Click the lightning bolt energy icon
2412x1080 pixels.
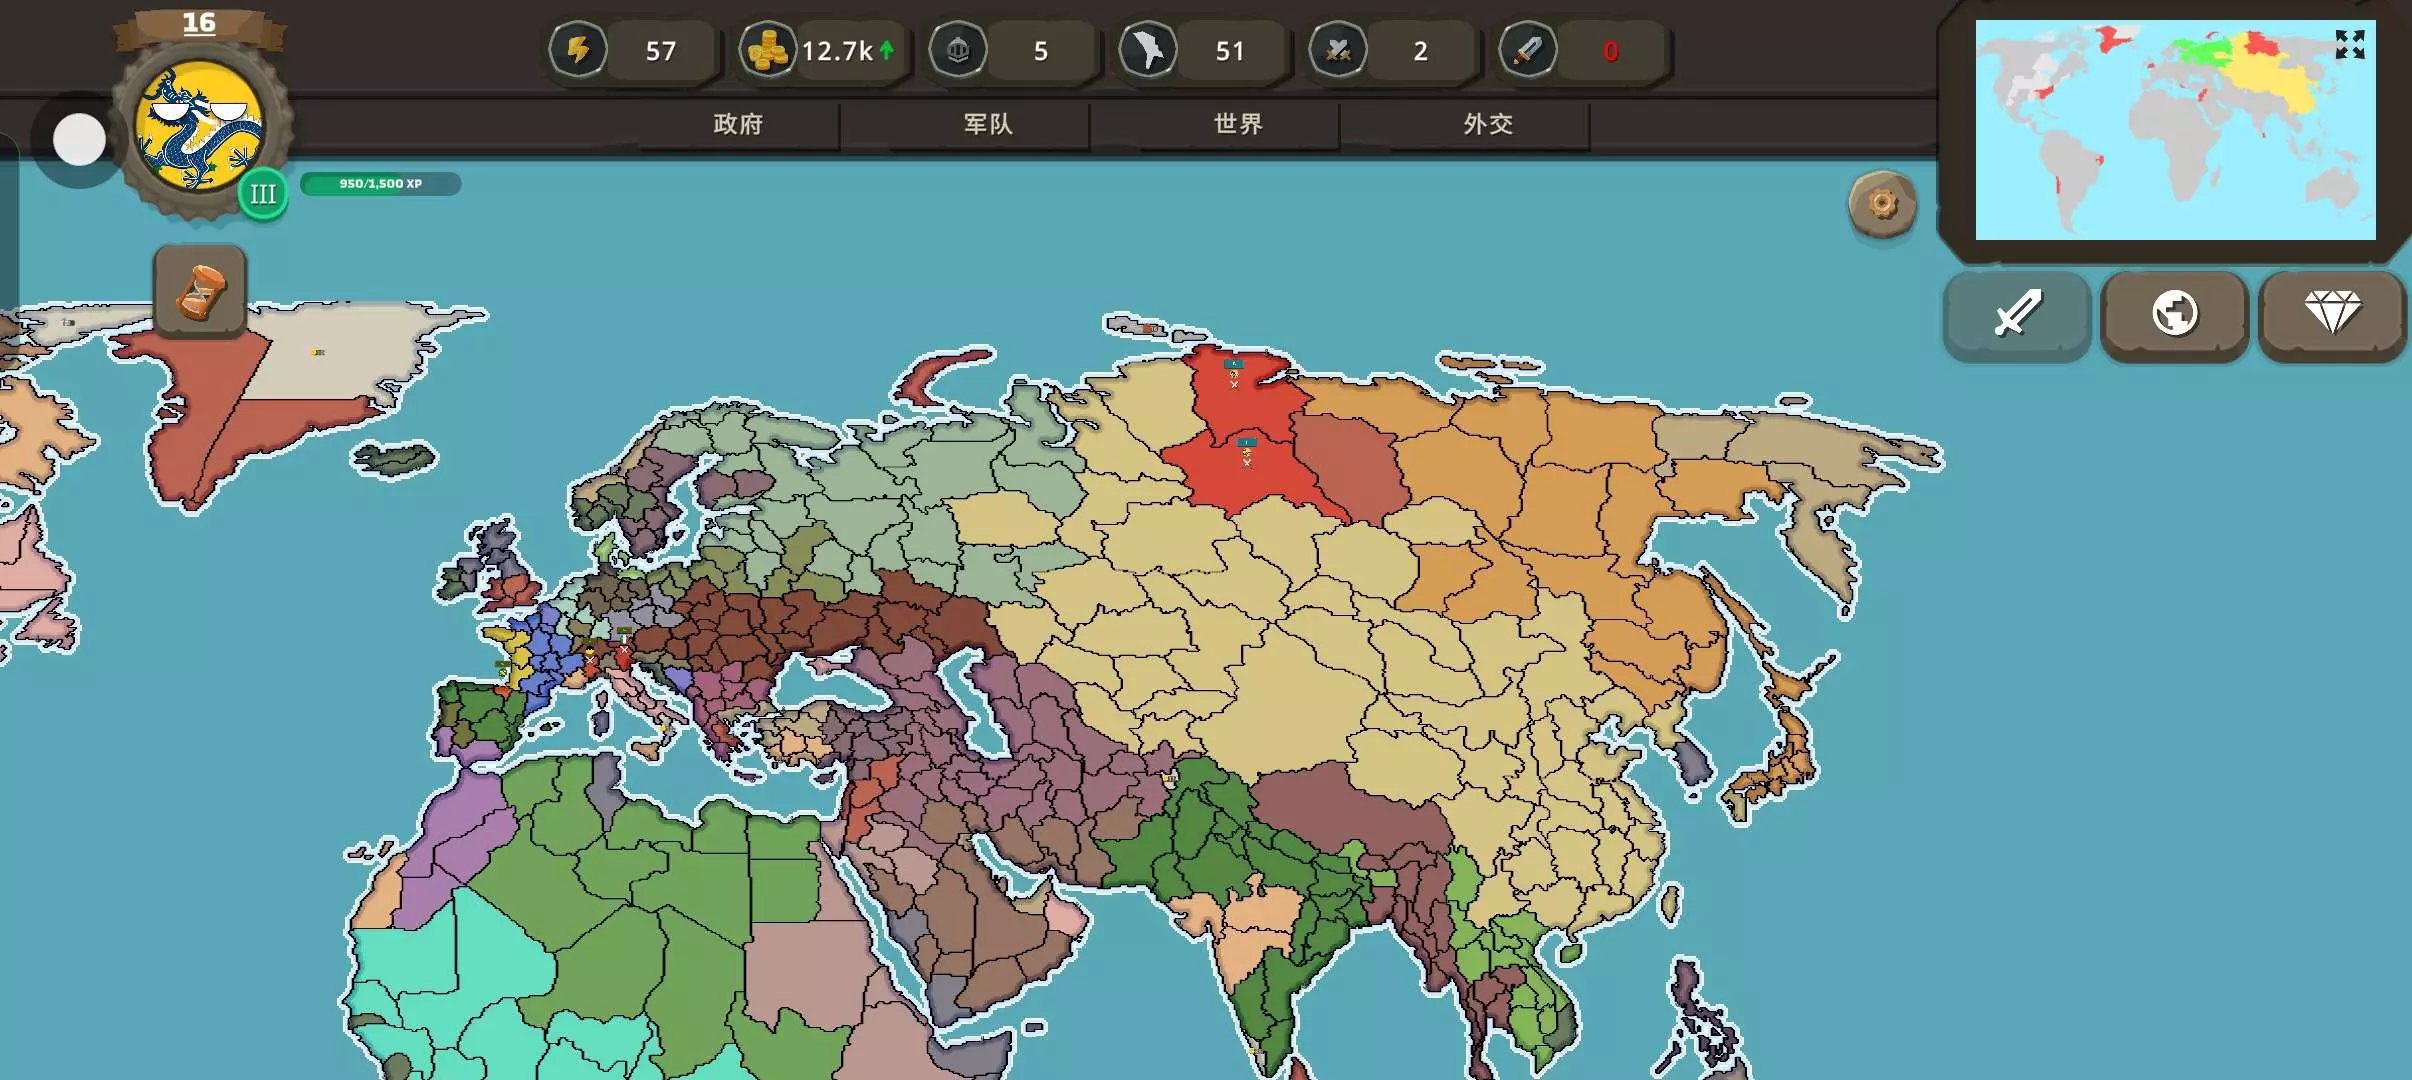[578, 50]
